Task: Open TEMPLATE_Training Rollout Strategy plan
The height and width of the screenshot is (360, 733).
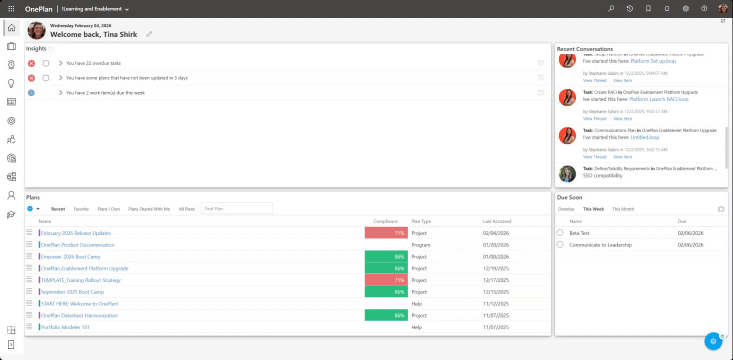Action: (x=81, y=280)
